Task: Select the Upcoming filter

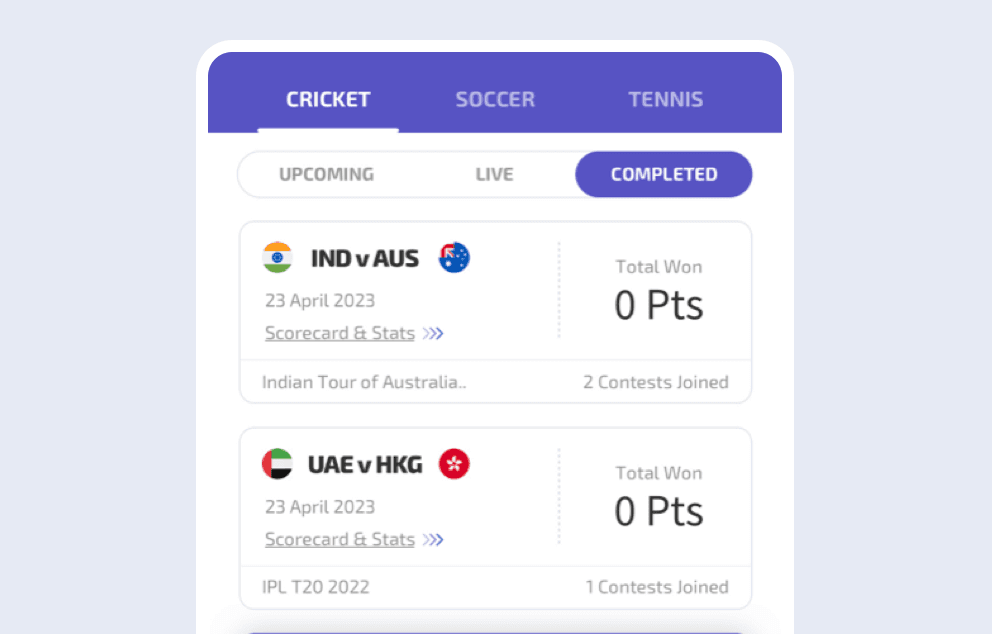Action: tap(327, 174)
